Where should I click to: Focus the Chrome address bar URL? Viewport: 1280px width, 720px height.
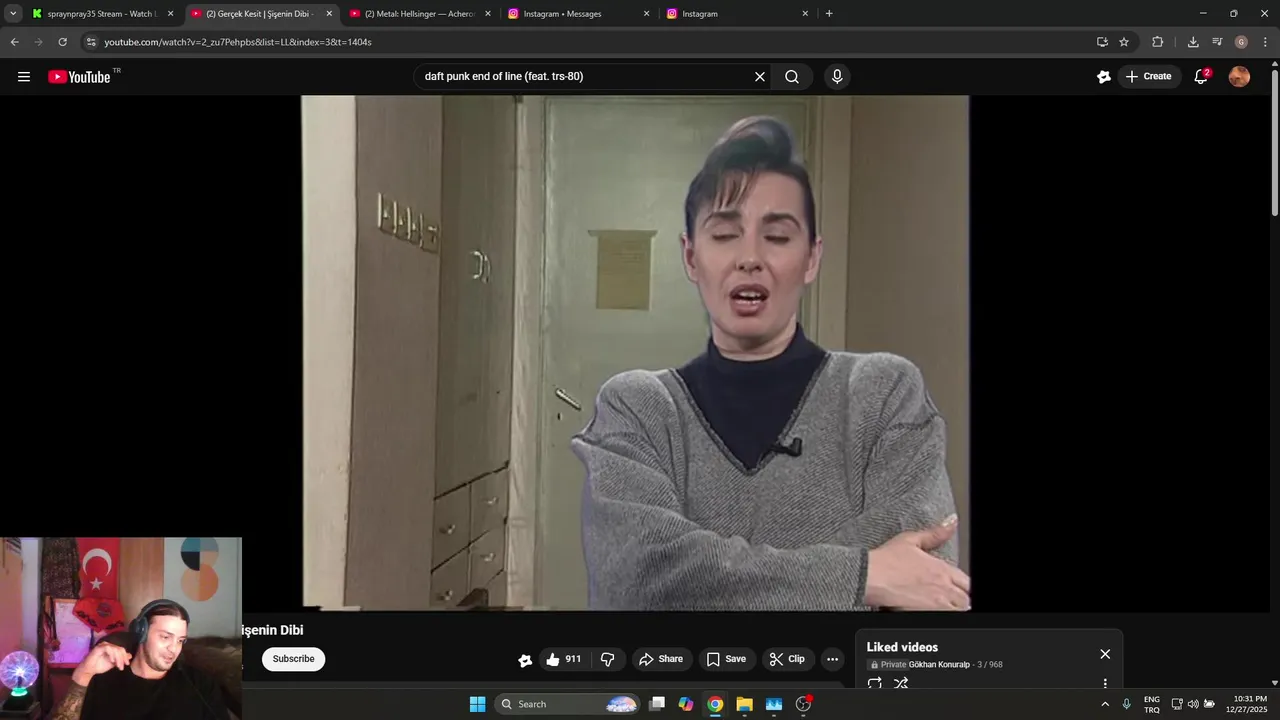[238, 42]
